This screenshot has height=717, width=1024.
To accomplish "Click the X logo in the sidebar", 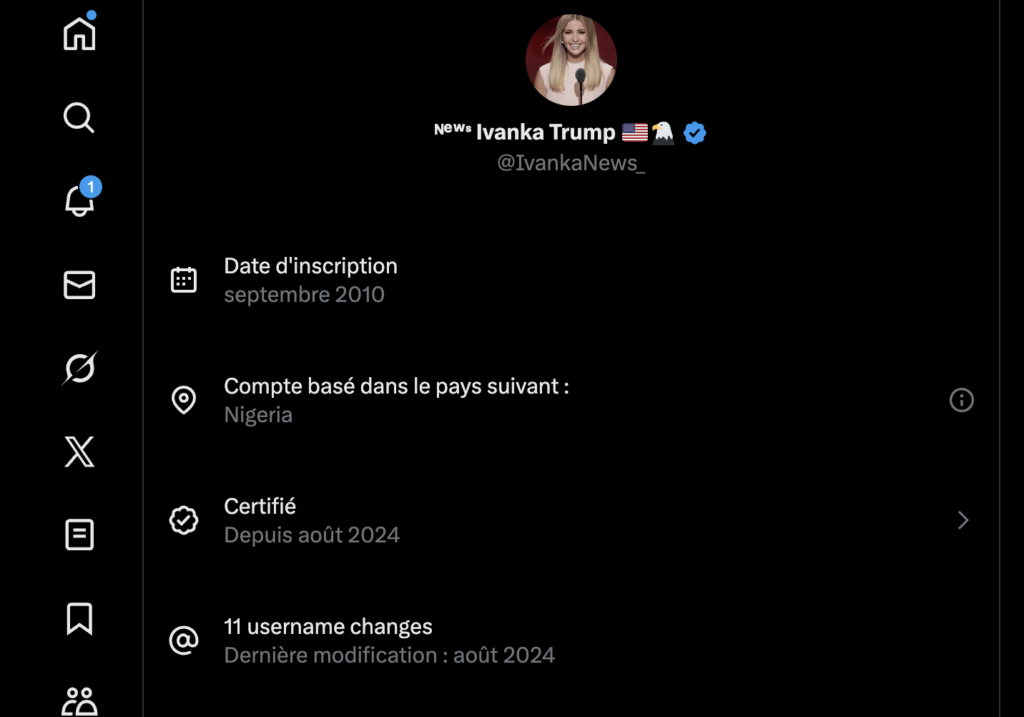I will pyautogui.click(x=78, y=452).
